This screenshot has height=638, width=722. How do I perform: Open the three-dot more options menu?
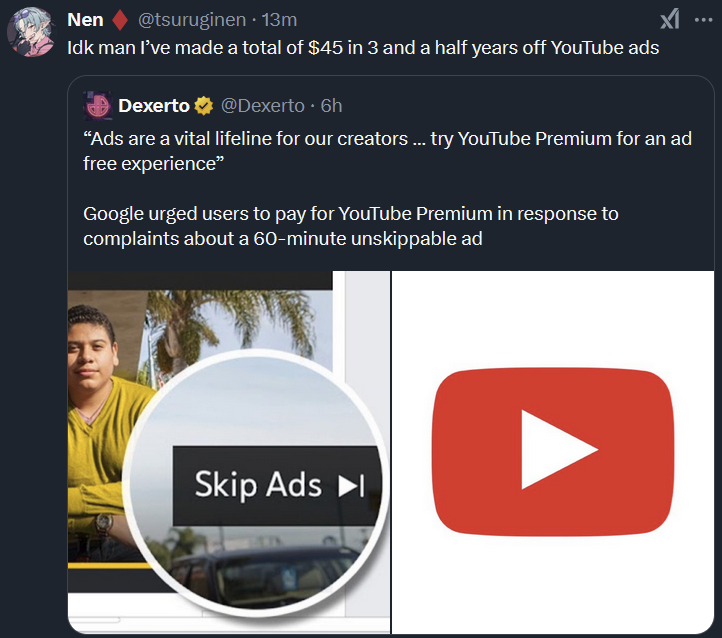703,20
